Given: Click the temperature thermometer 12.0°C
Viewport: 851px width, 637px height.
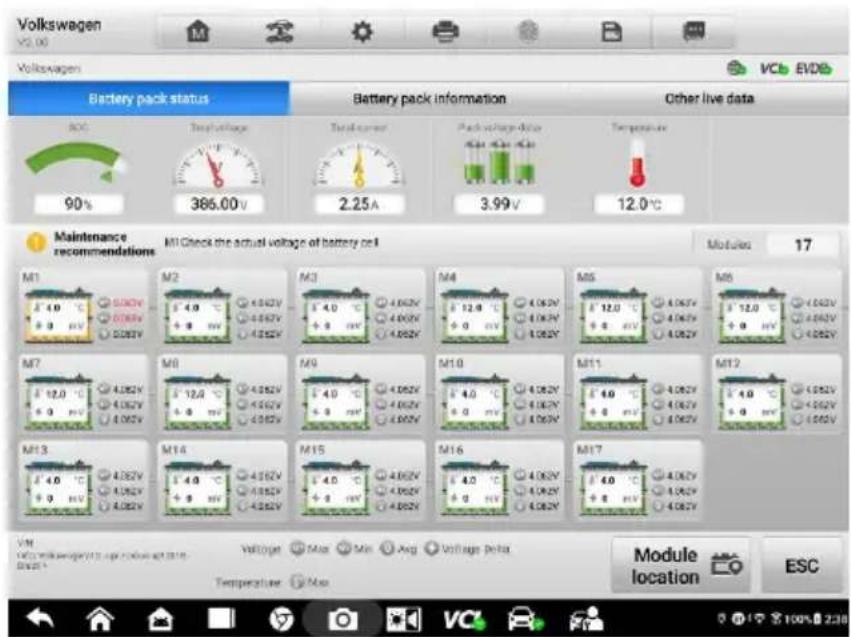Looking at the screenshot, I should pyautogui.click(x=639, y=170).
